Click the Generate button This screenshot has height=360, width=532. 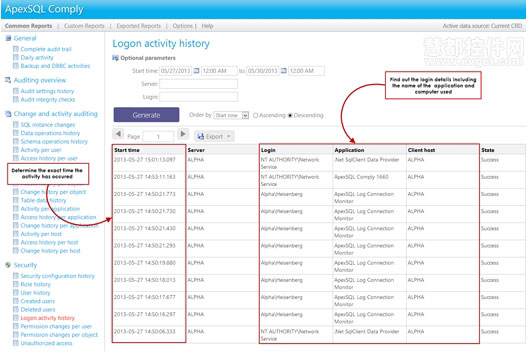click(x=146, y=115)
